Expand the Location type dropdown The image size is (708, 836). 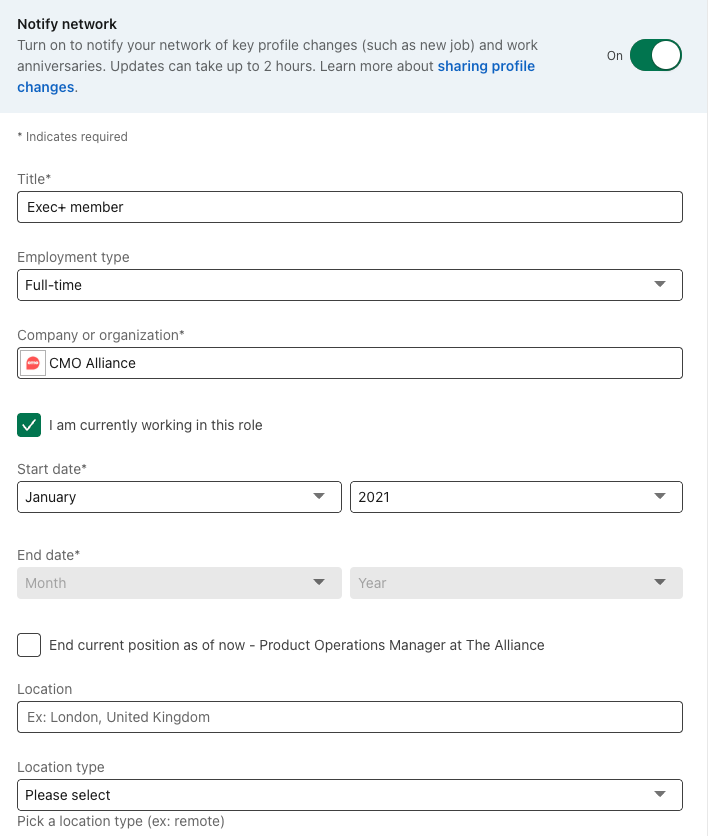349,795
